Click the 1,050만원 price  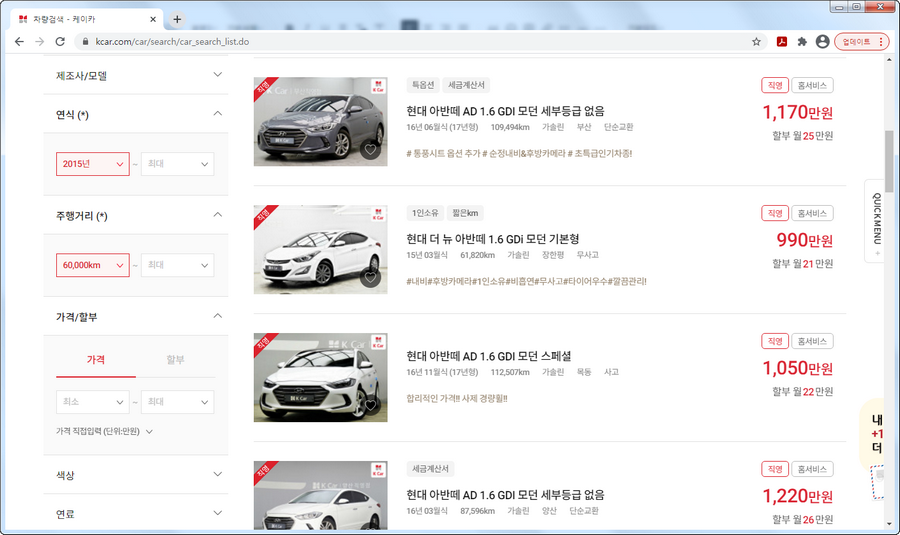(x=797, y=368)
